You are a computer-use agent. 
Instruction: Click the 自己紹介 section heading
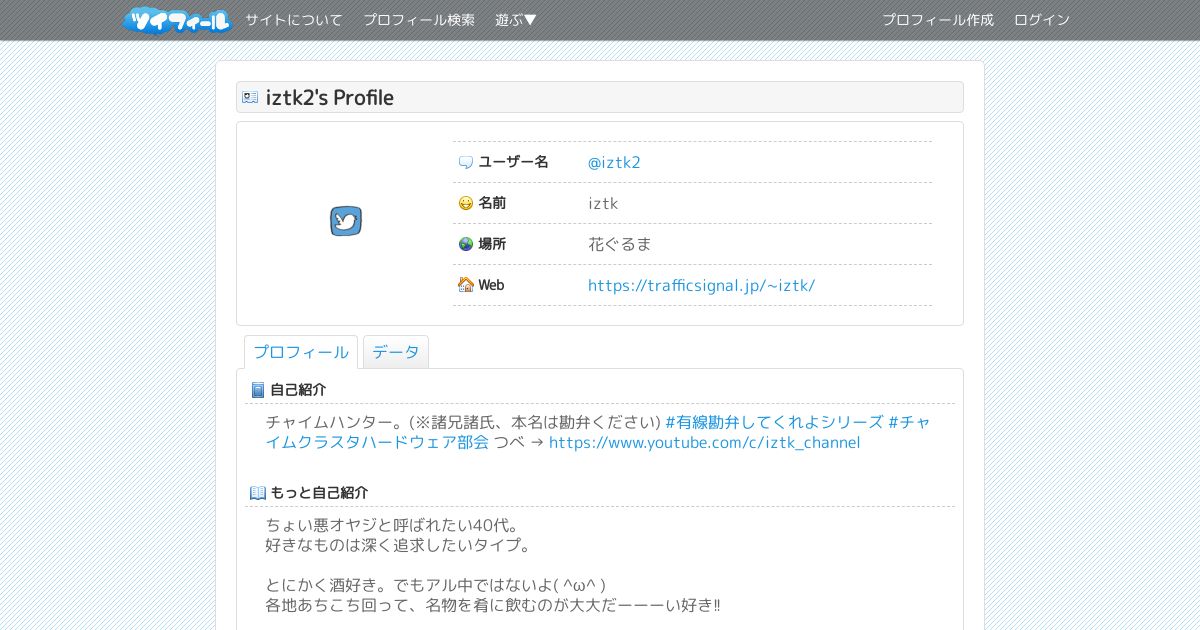pos(298,390)
